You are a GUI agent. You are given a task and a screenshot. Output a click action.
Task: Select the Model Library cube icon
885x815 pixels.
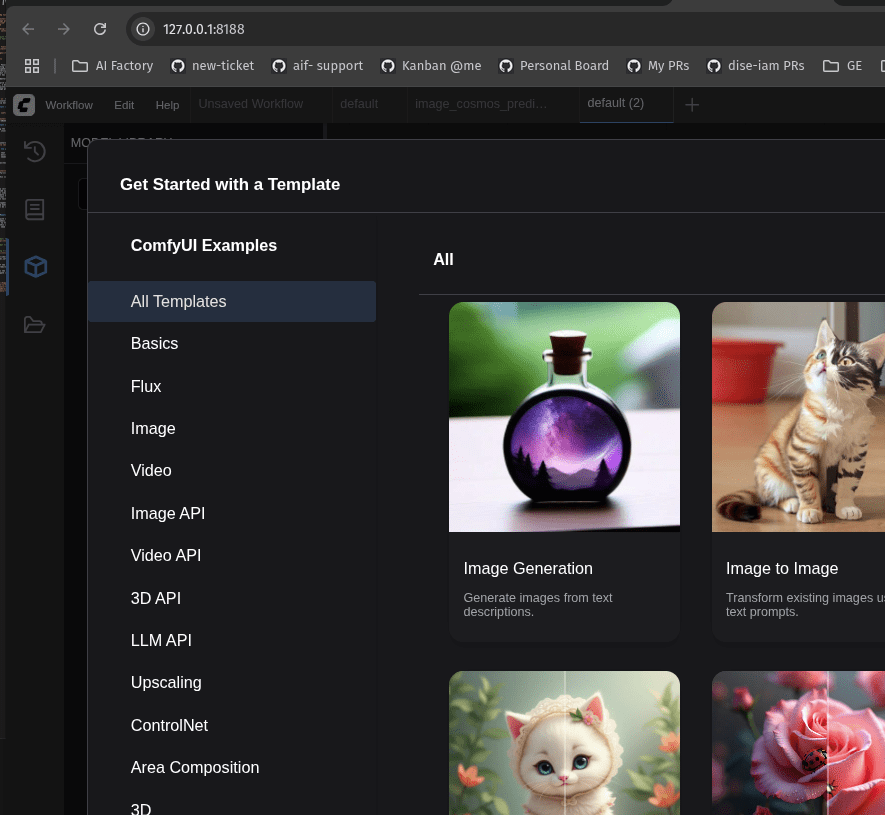coord(34,266)
